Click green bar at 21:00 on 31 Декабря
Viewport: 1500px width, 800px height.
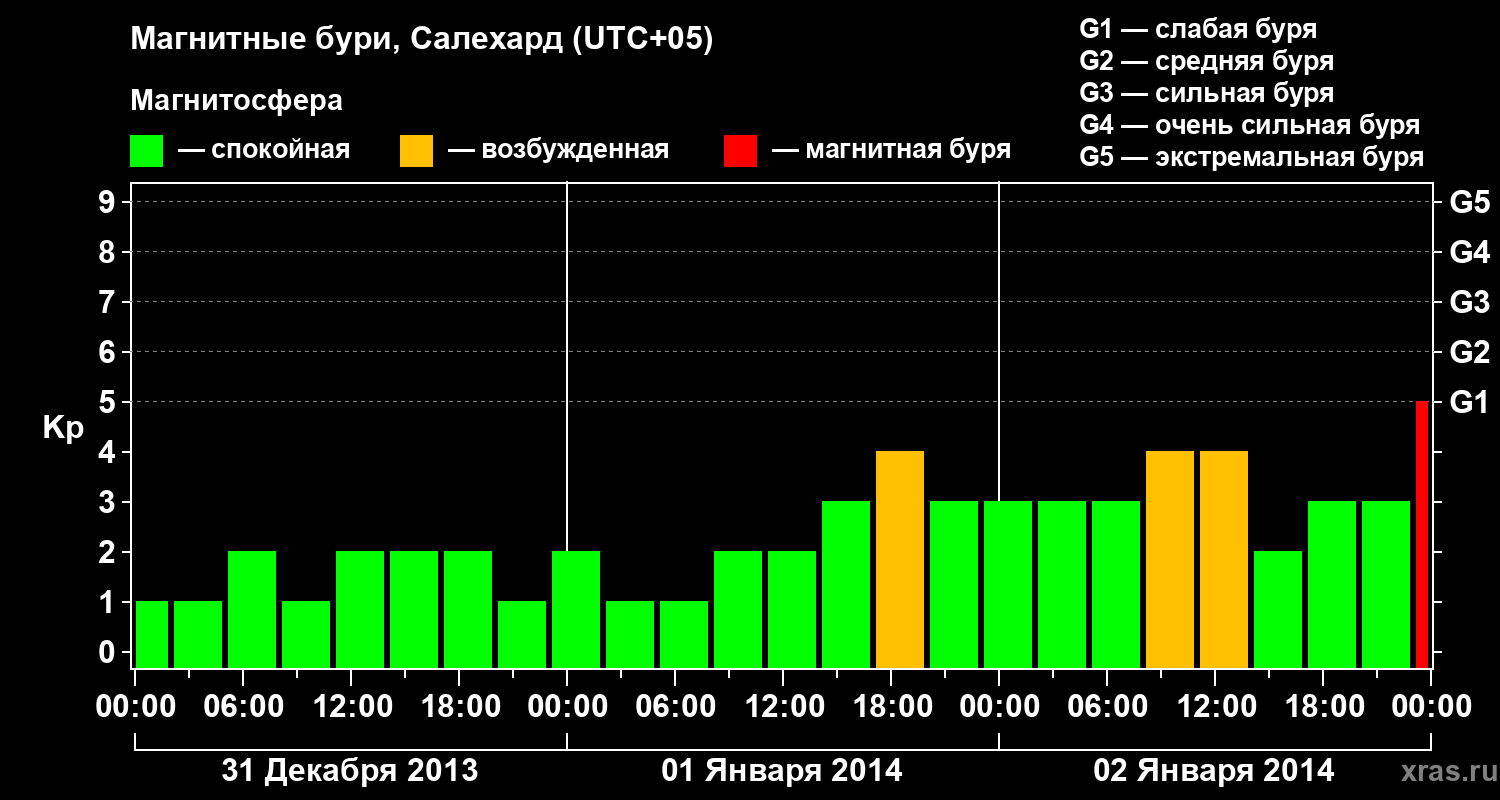pos(522,635)
